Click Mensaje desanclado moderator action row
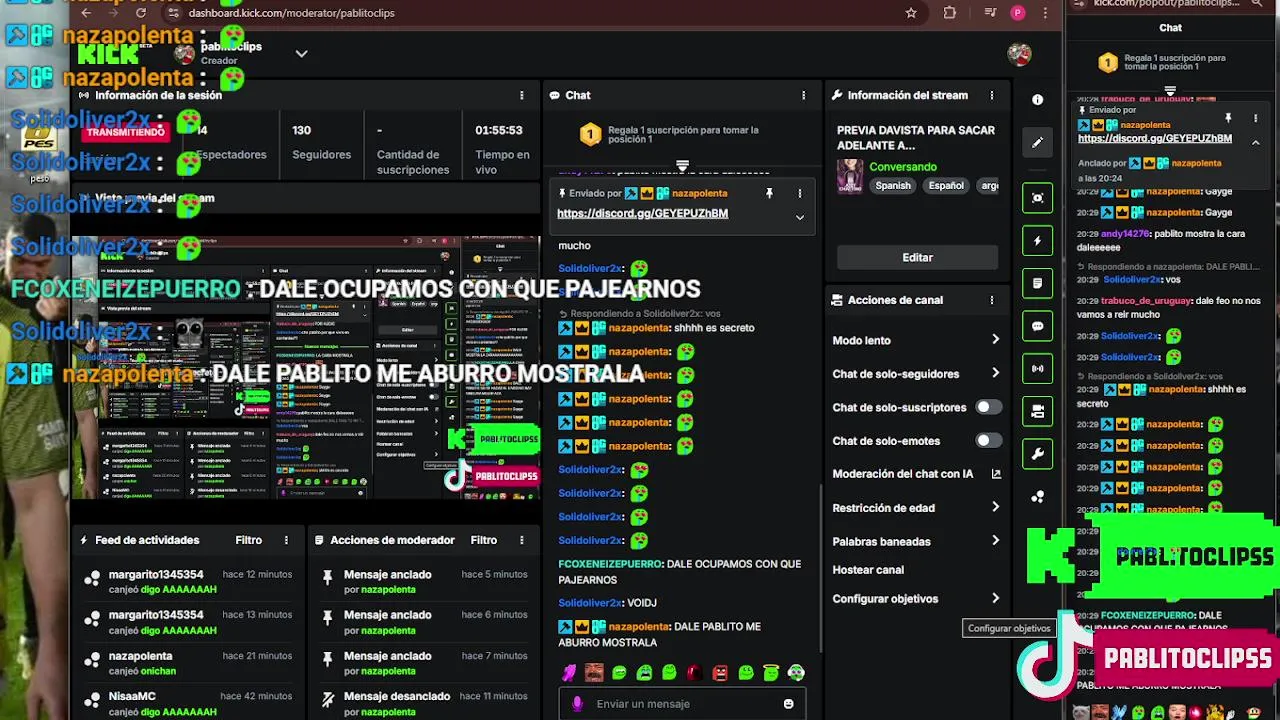The width and height of the screenshot is (1280, 720). 423,703
